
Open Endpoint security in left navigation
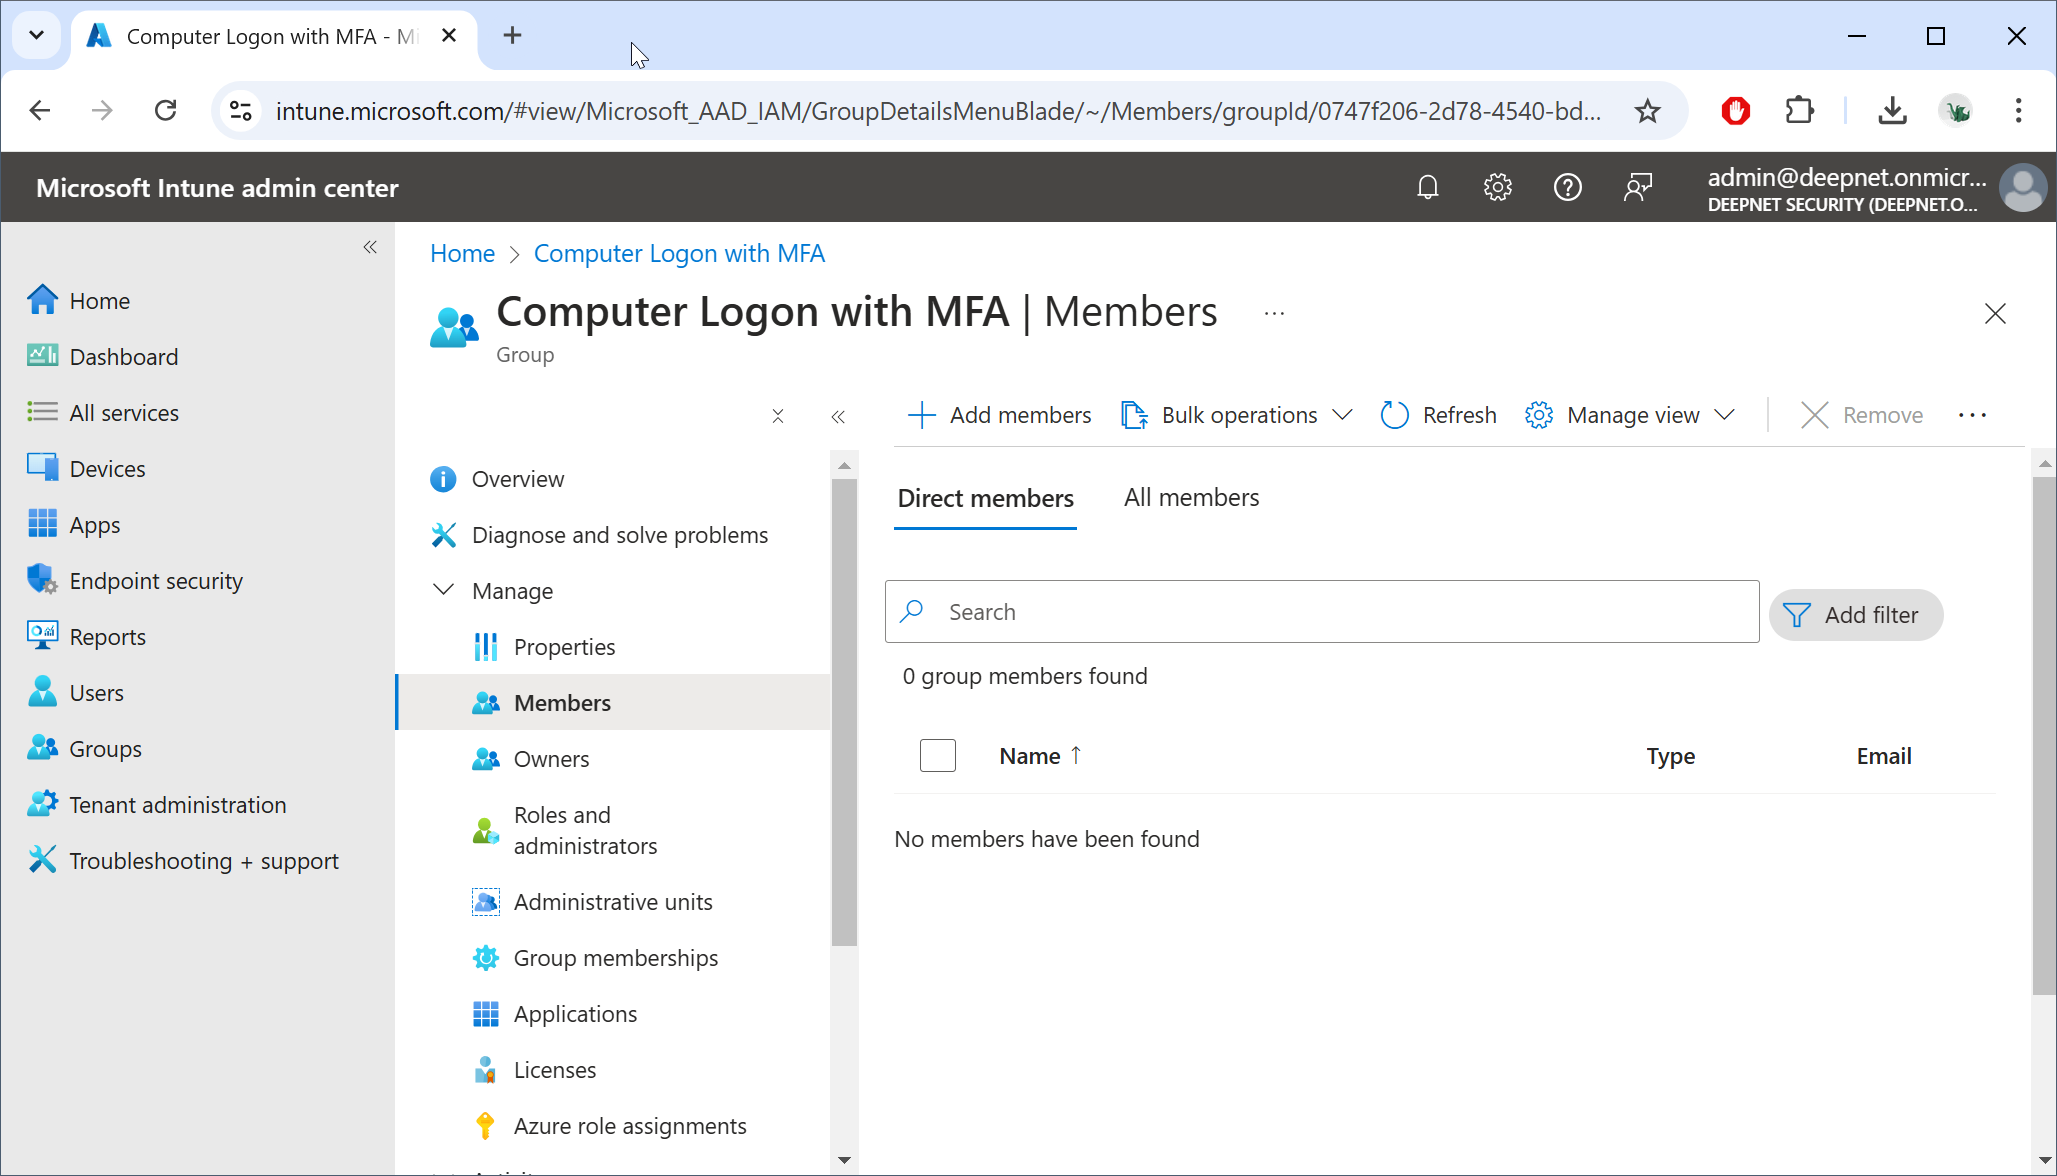coord(156,581)
